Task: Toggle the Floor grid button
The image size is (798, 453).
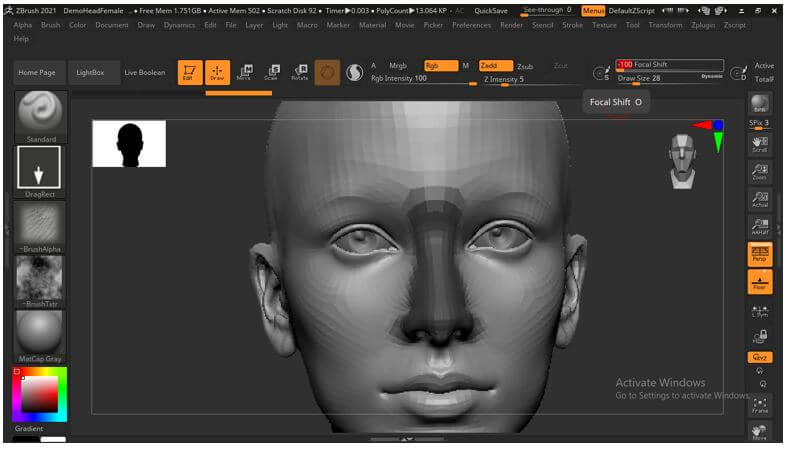Action: [x=760, y=282]
